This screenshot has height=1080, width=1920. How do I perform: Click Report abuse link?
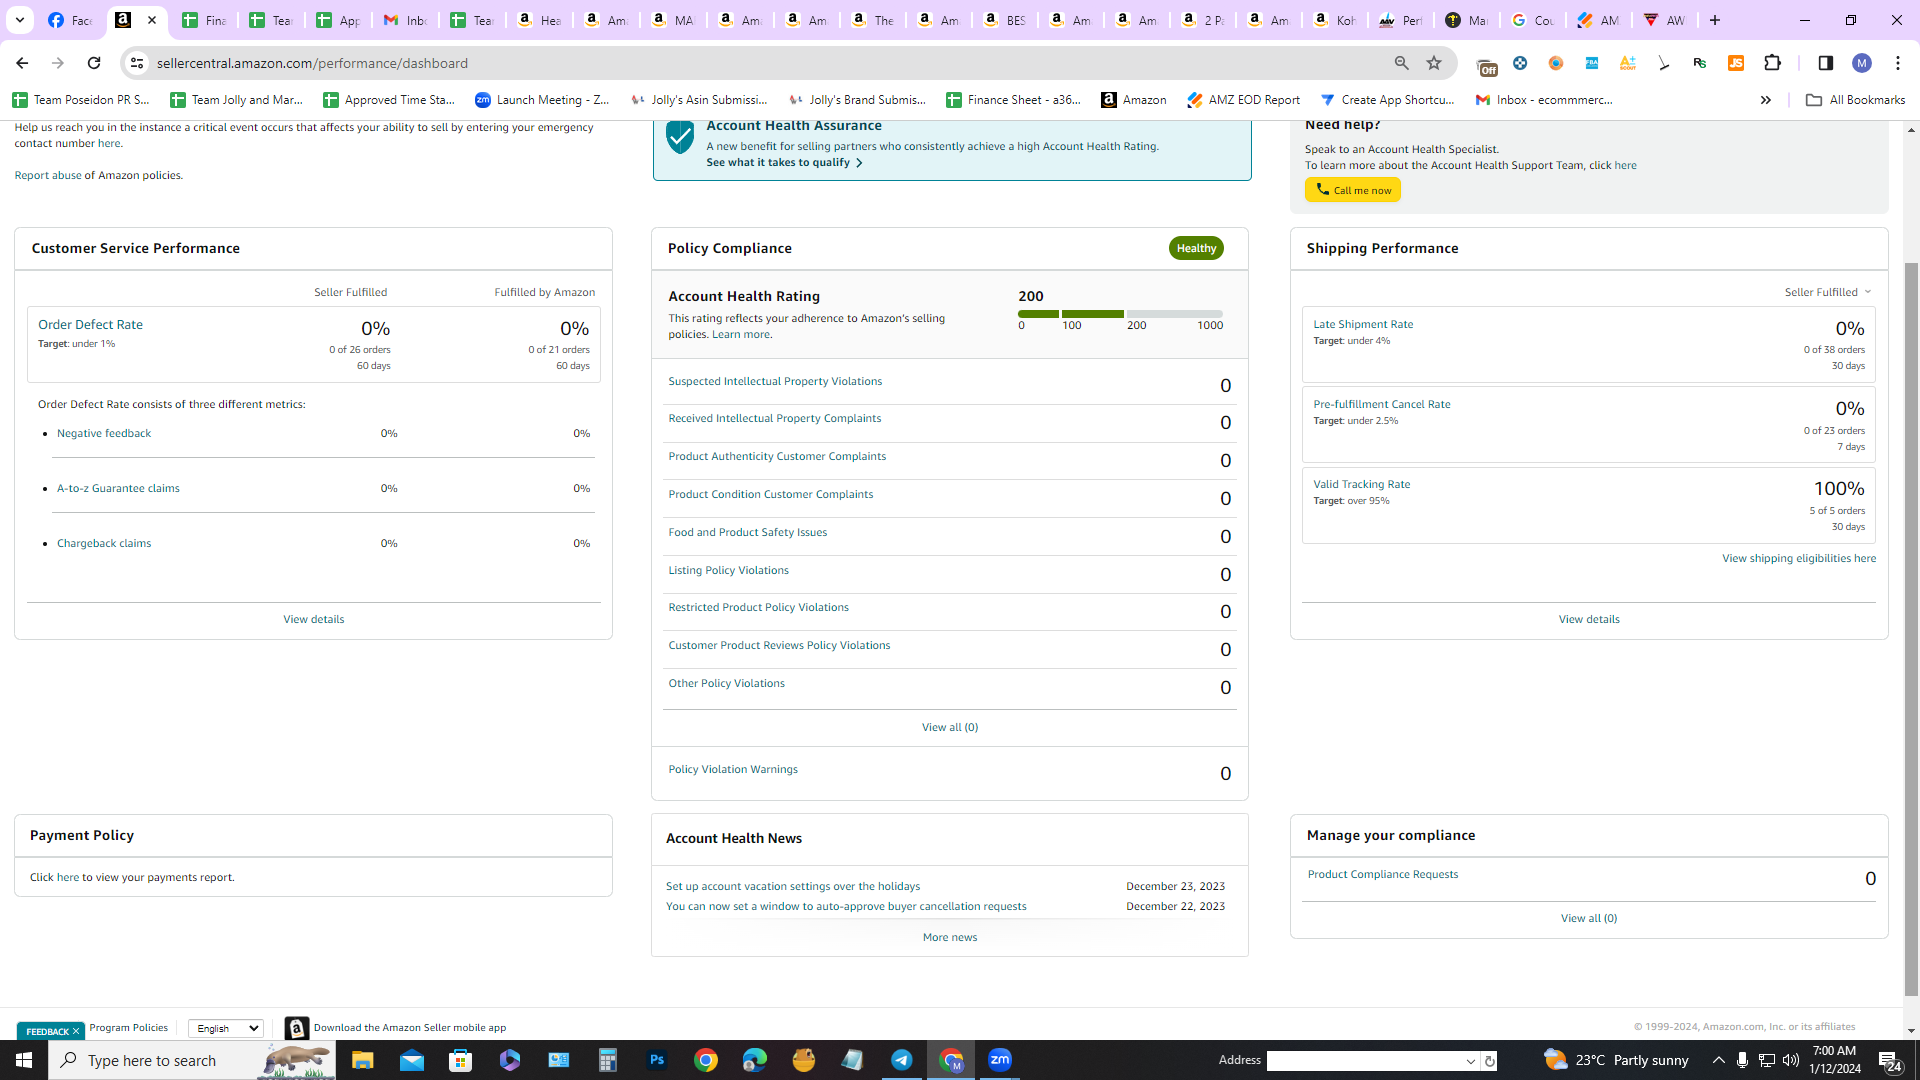(48, 175)
